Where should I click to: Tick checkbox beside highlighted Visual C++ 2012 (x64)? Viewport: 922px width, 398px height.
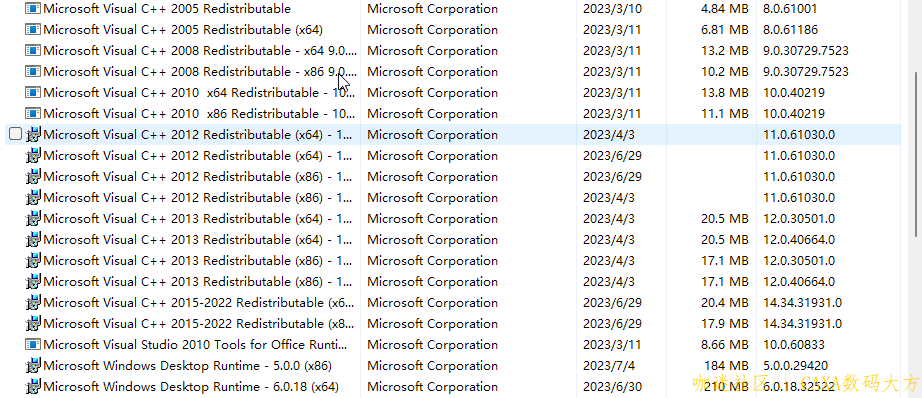(x=15, y=135)
